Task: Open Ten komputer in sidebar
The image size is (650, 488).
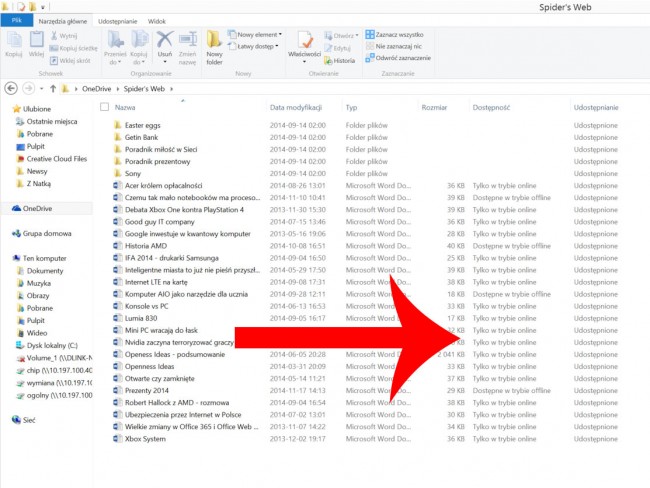Action: tap(39, 258)
